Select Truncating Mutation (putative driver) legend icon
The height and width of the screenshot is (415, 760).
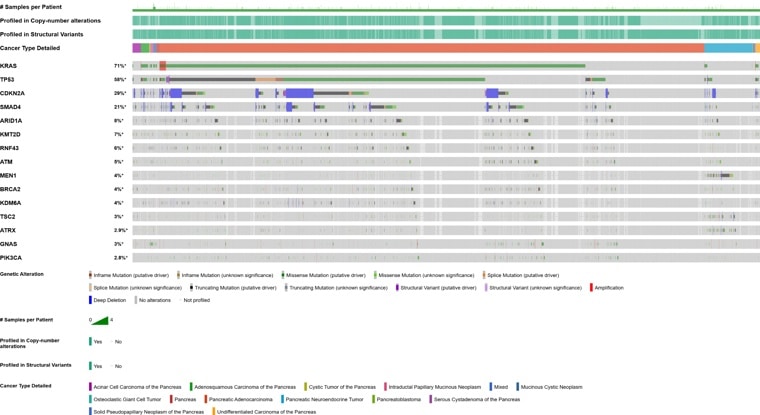pyautogui.click(x=192, y=288)
